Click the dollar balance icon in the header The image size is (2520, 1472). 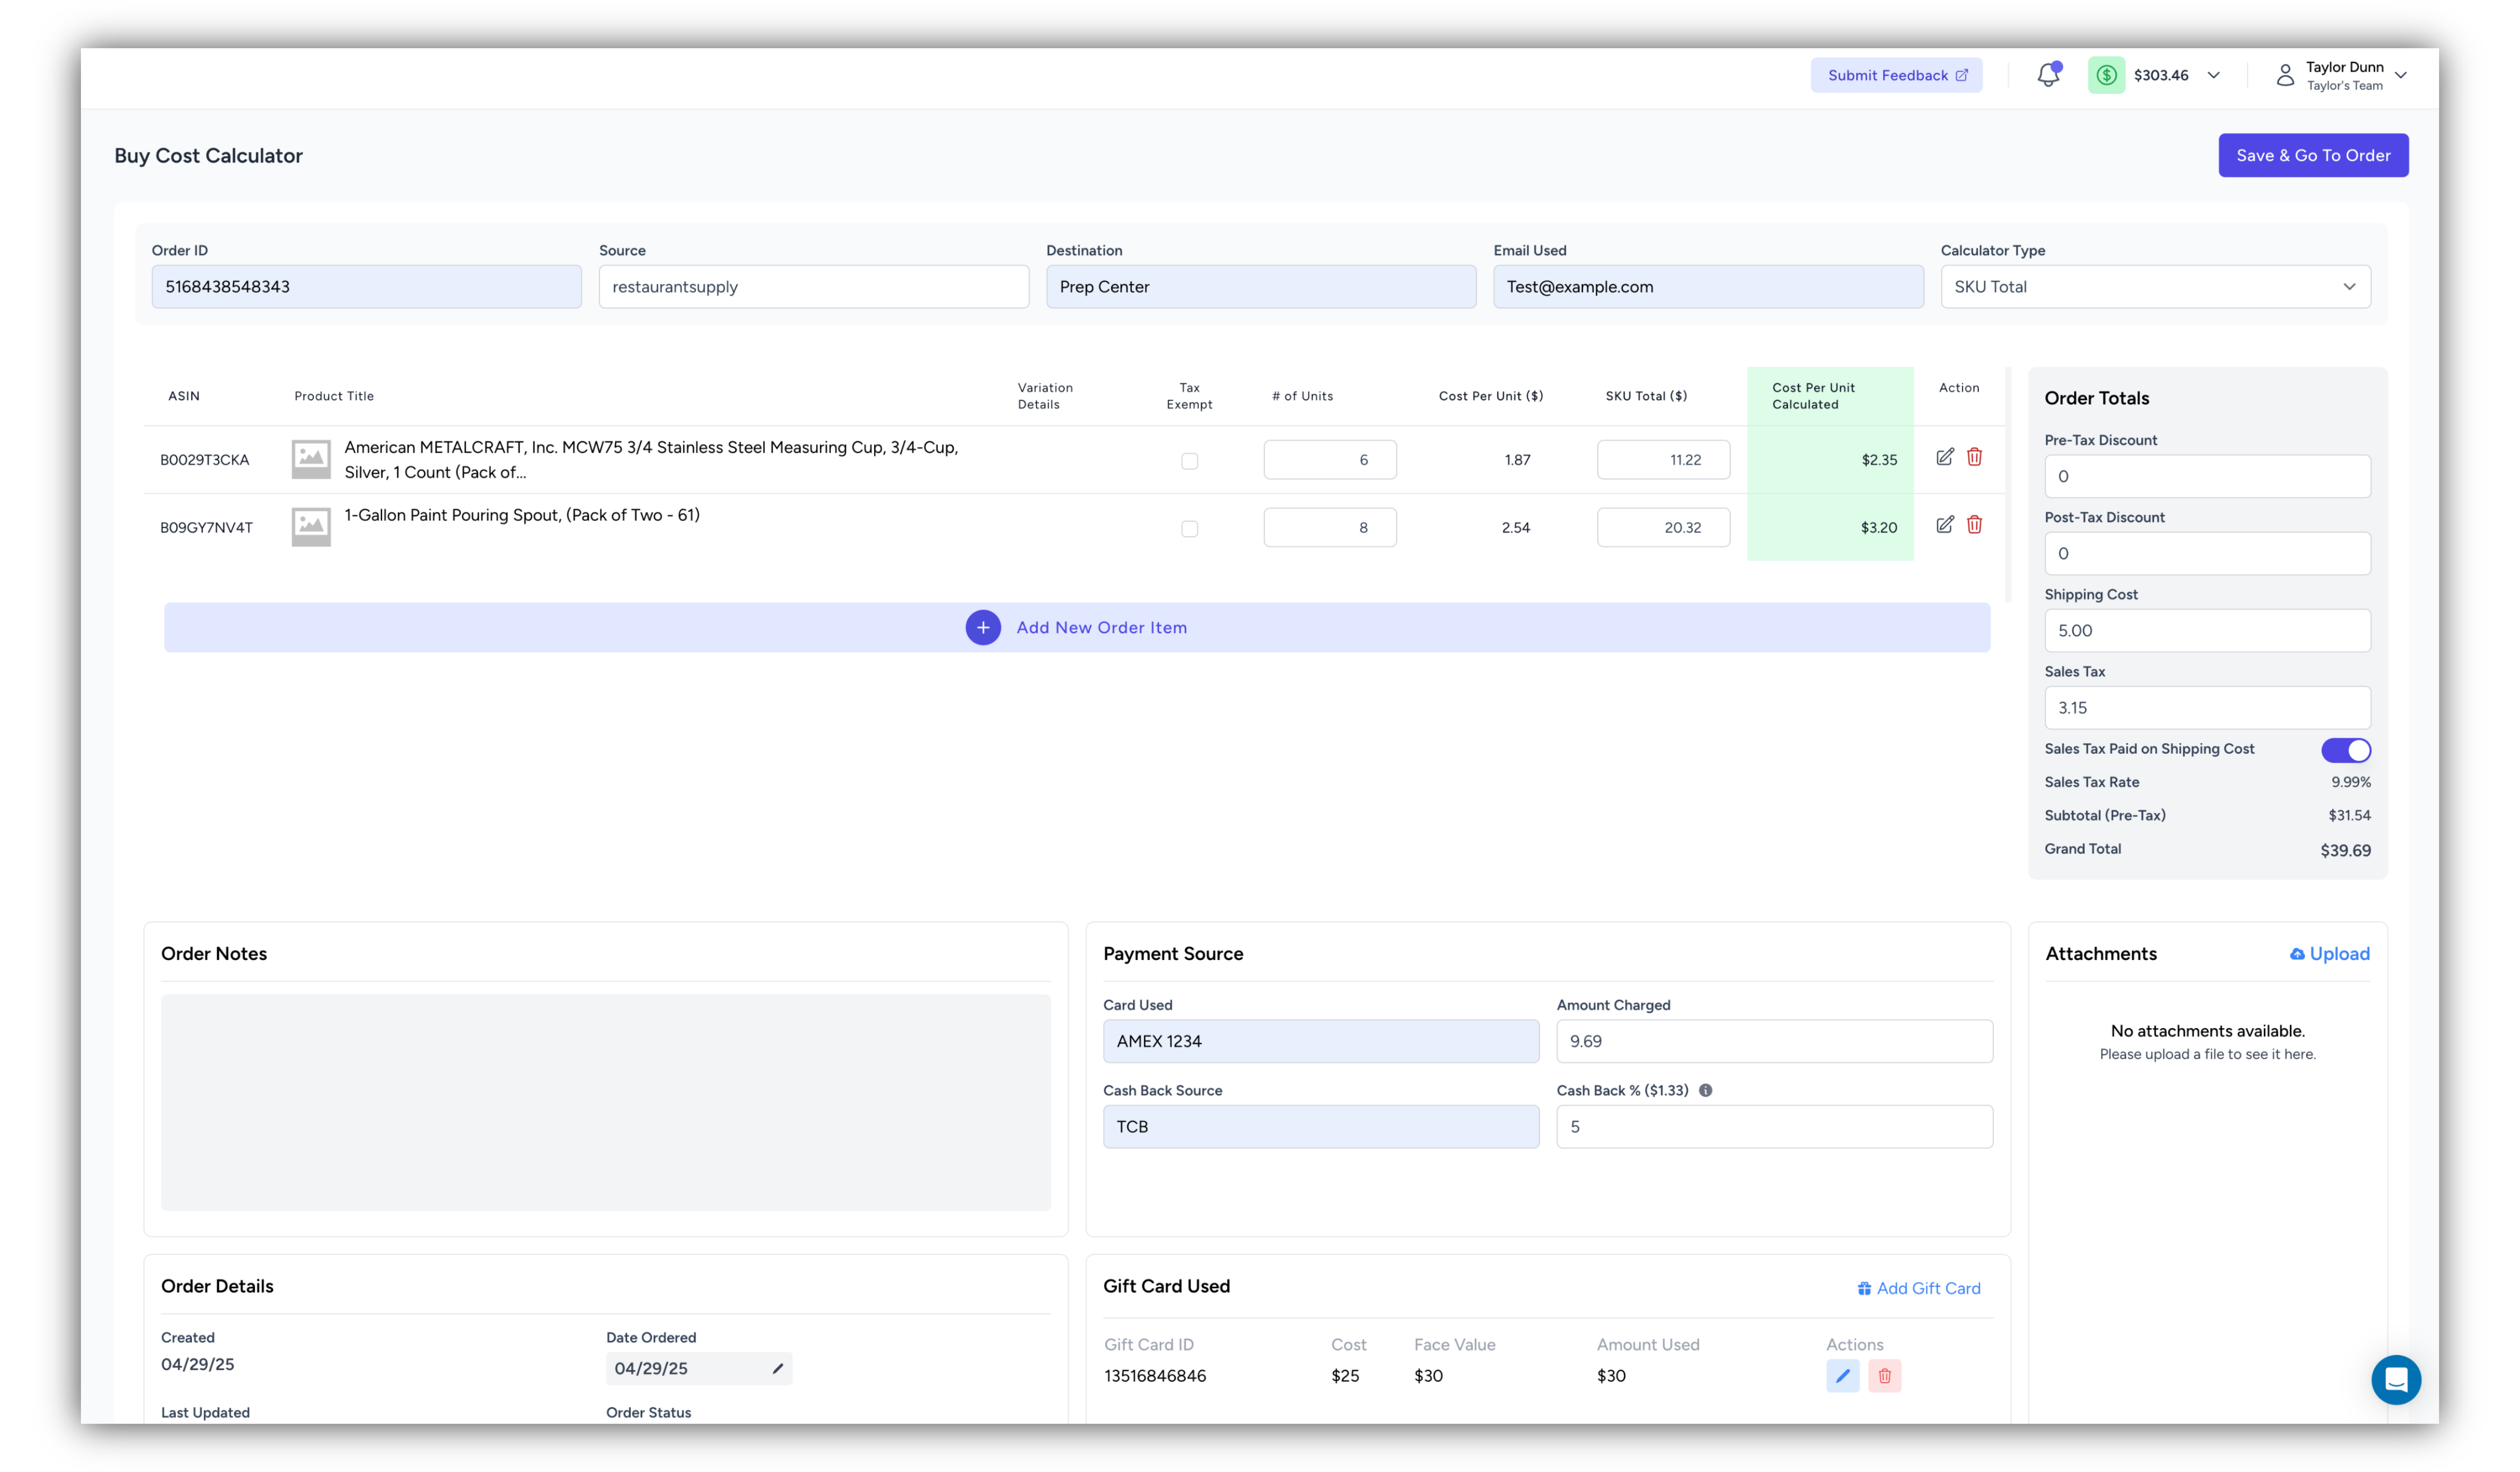(2107, 74)
